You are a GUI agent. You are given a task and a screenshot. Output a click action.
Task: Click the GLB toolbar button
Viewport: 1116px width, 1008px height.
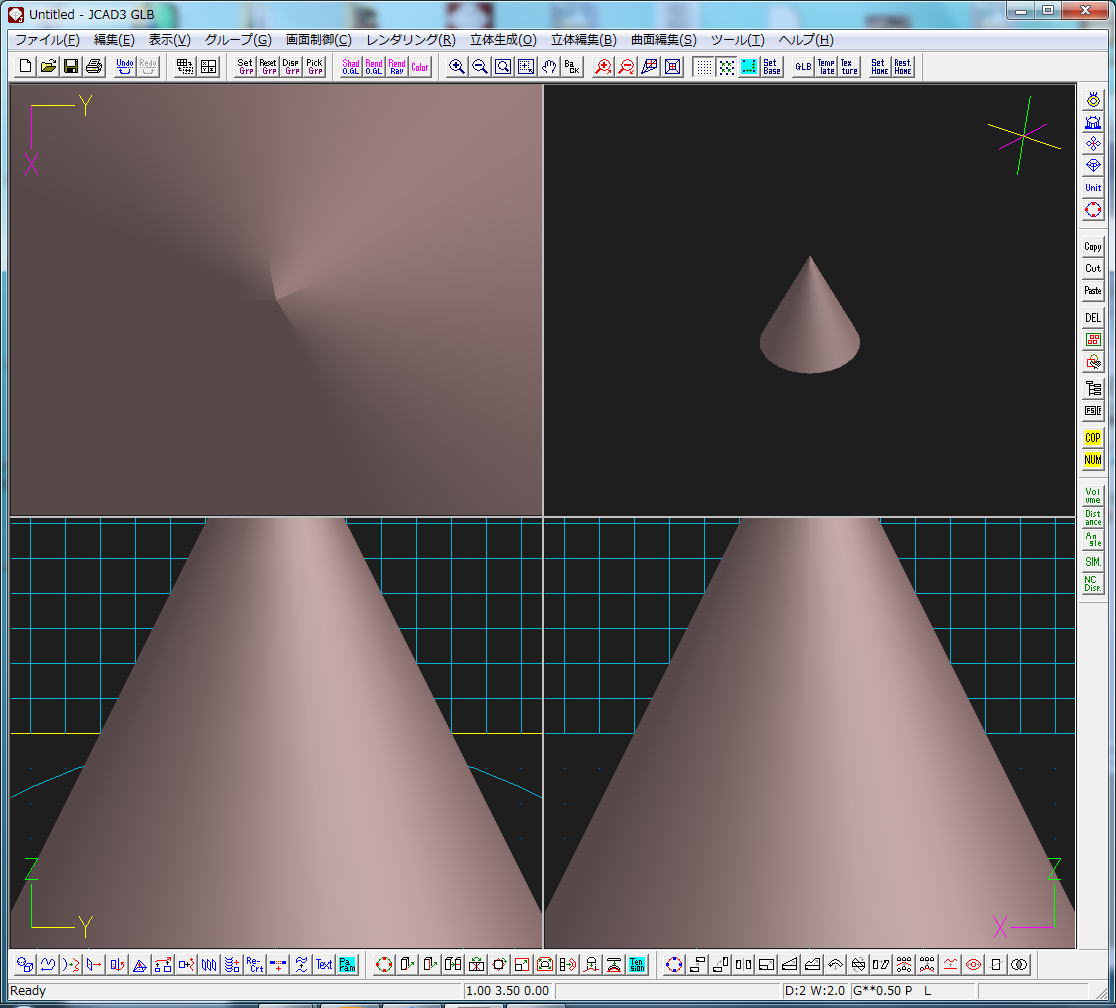point(804,67)
